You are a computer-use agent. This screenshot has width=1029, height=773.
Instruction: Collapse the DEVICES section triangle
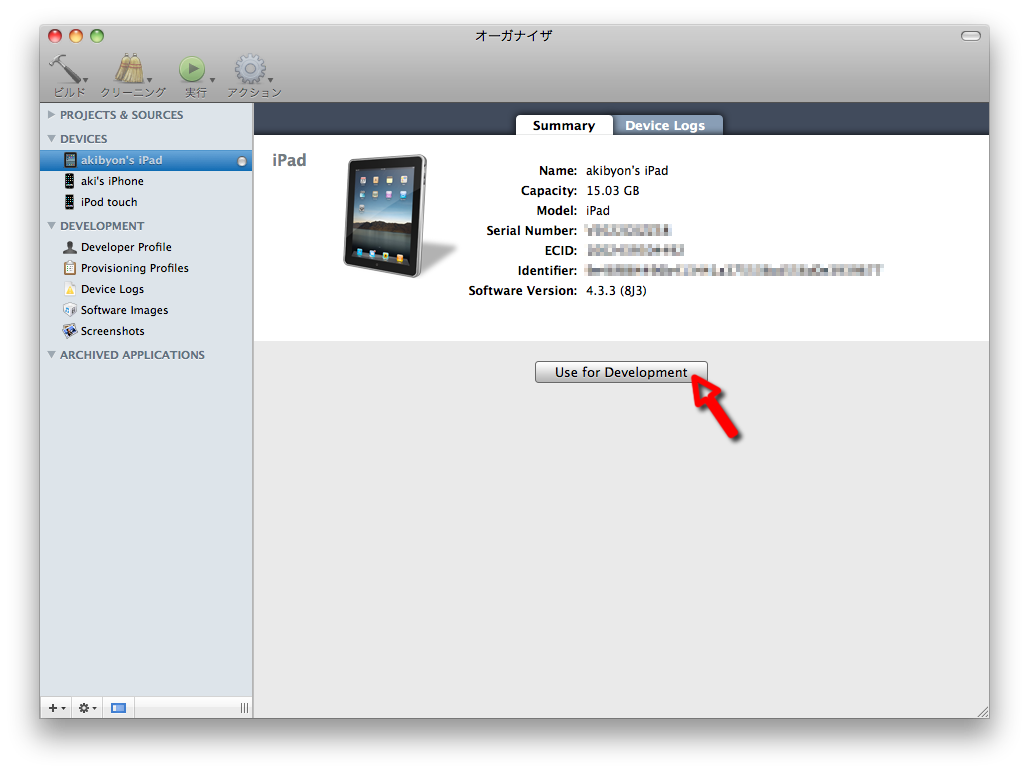51,139
